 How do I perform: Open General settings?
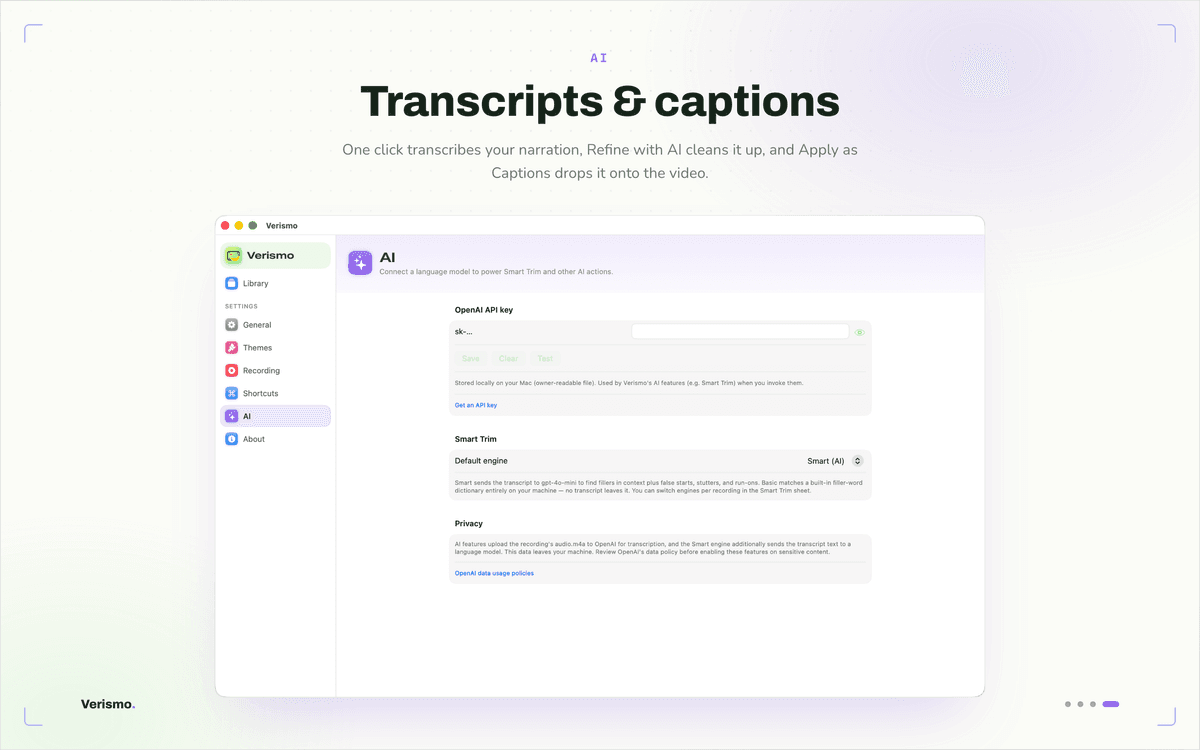tap(275, 325)
